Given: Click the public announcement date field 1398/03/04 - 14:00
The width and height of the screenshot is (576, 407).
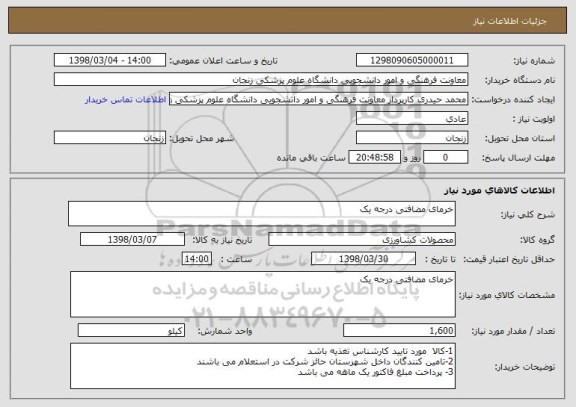Looking at the screenshot, I should point(110,60).
